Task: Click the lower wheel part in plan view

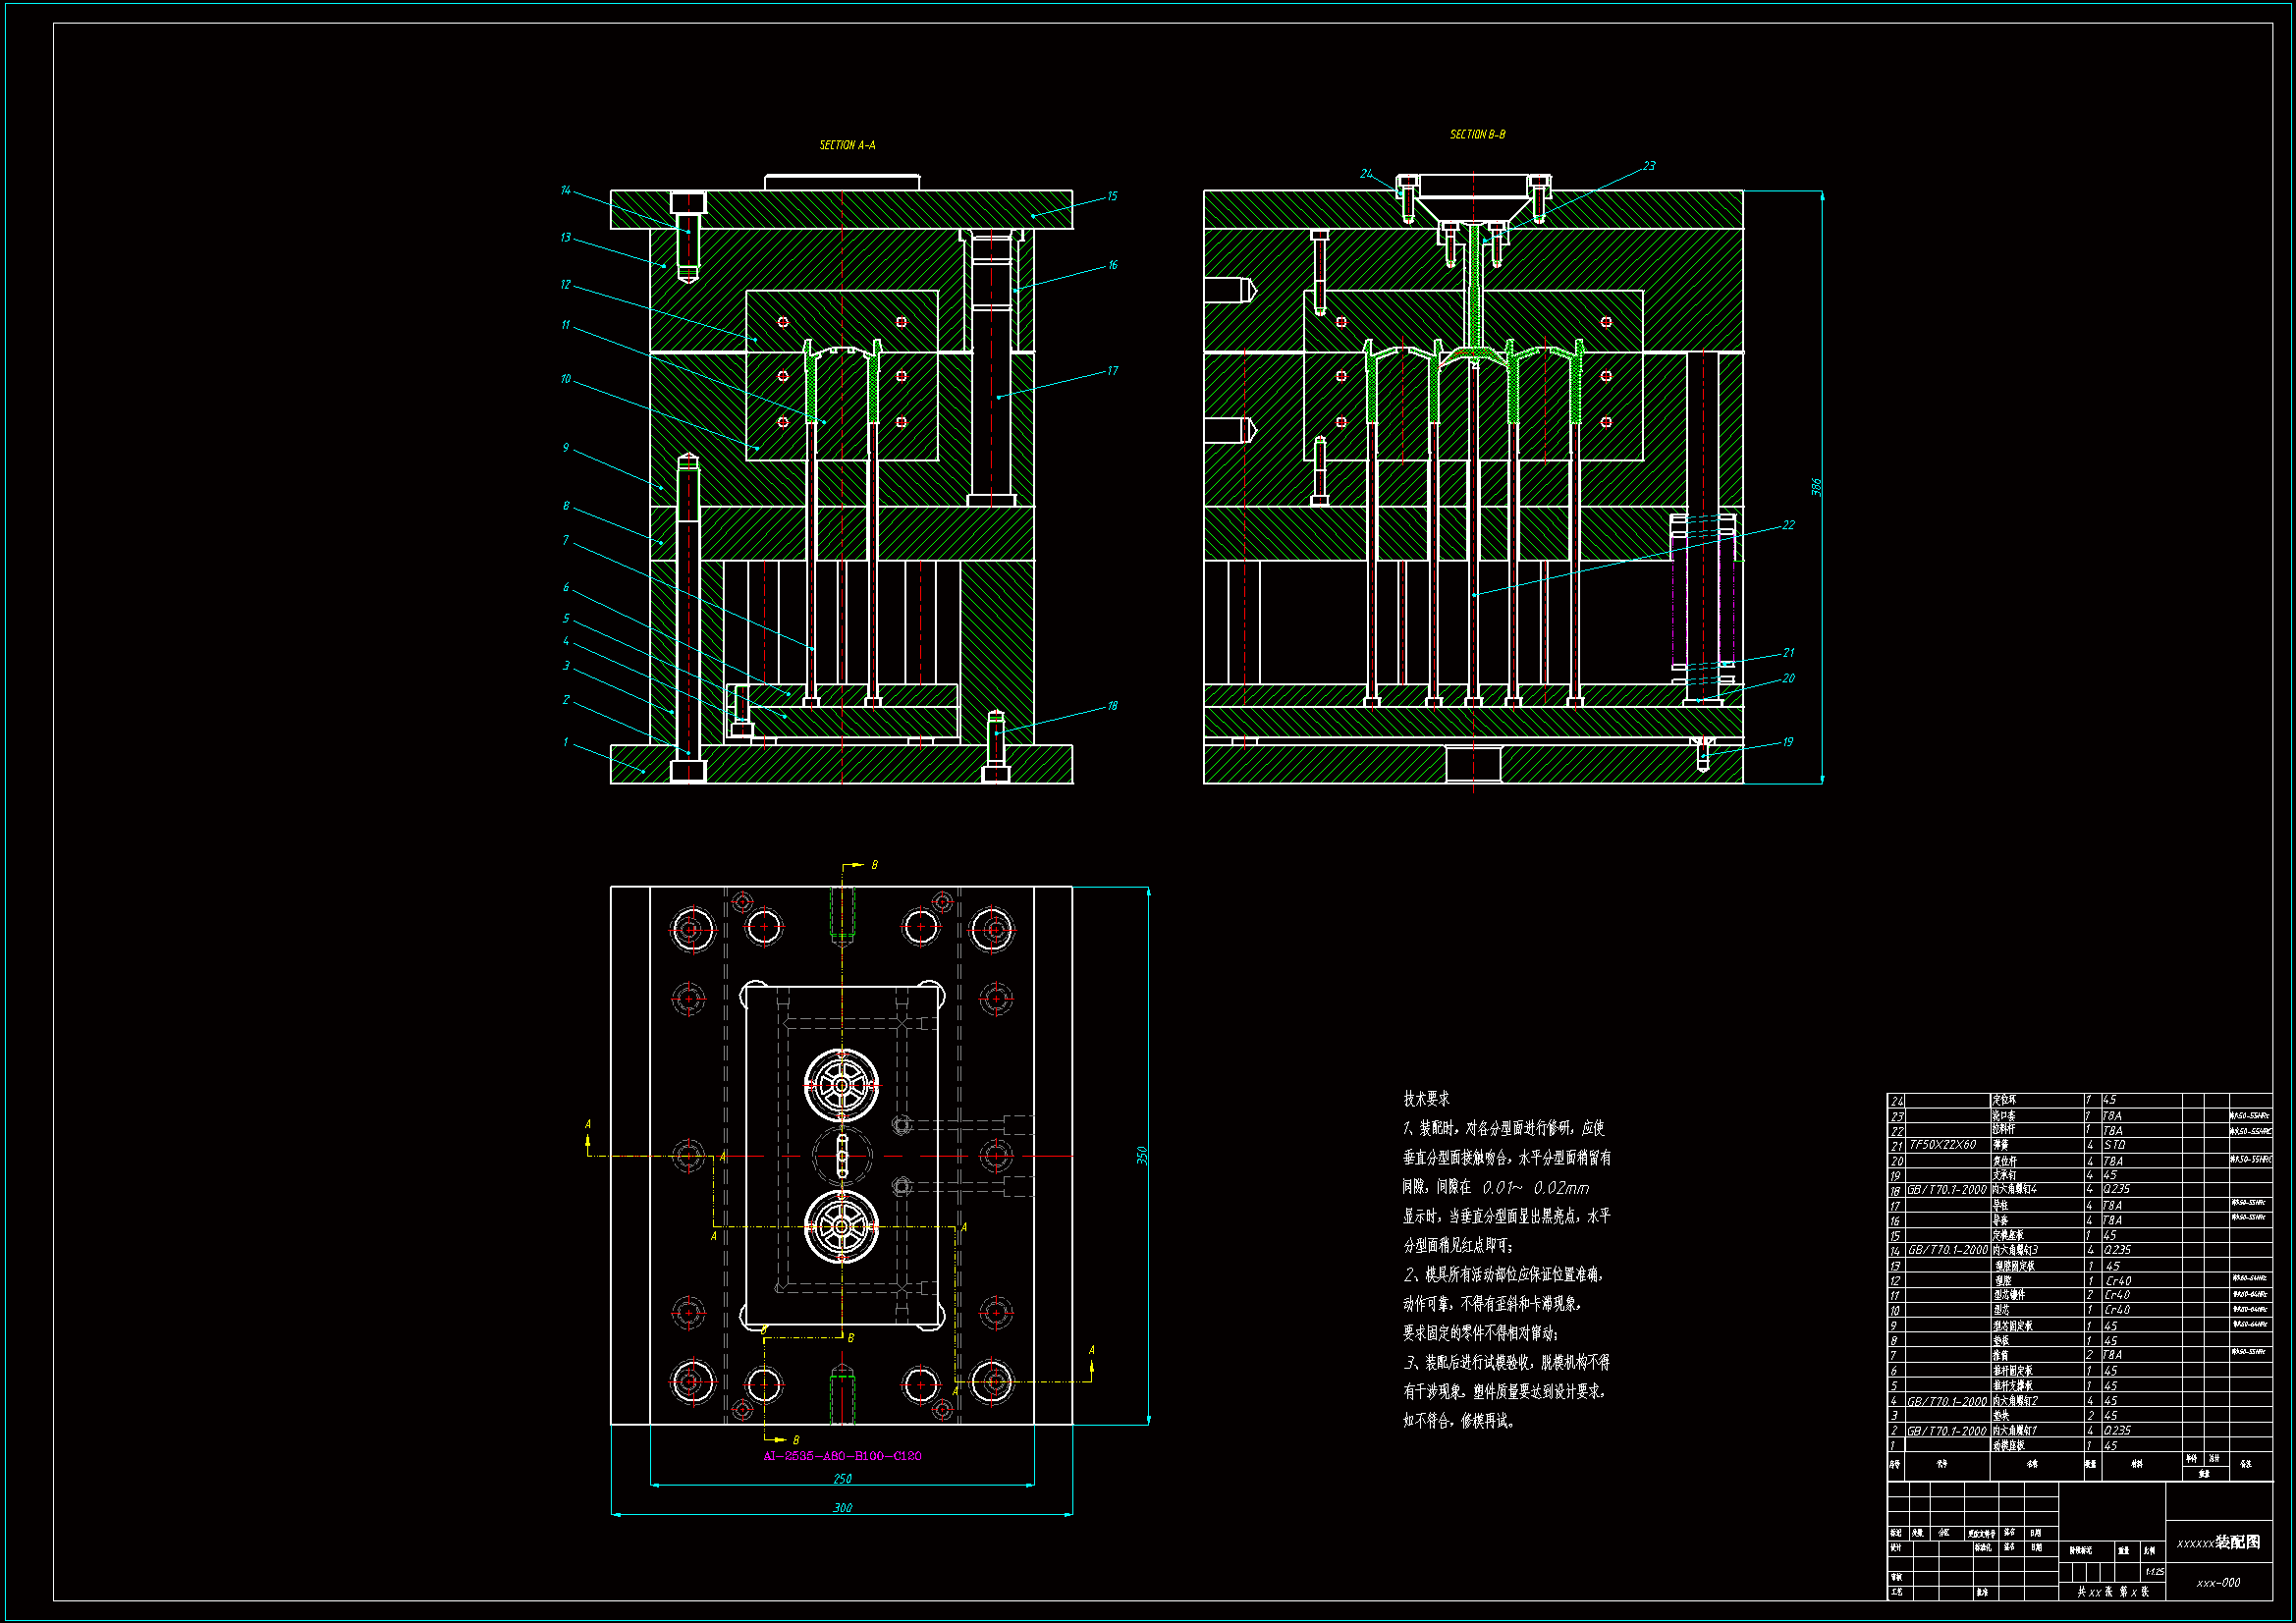Action: coord(842,1227)
